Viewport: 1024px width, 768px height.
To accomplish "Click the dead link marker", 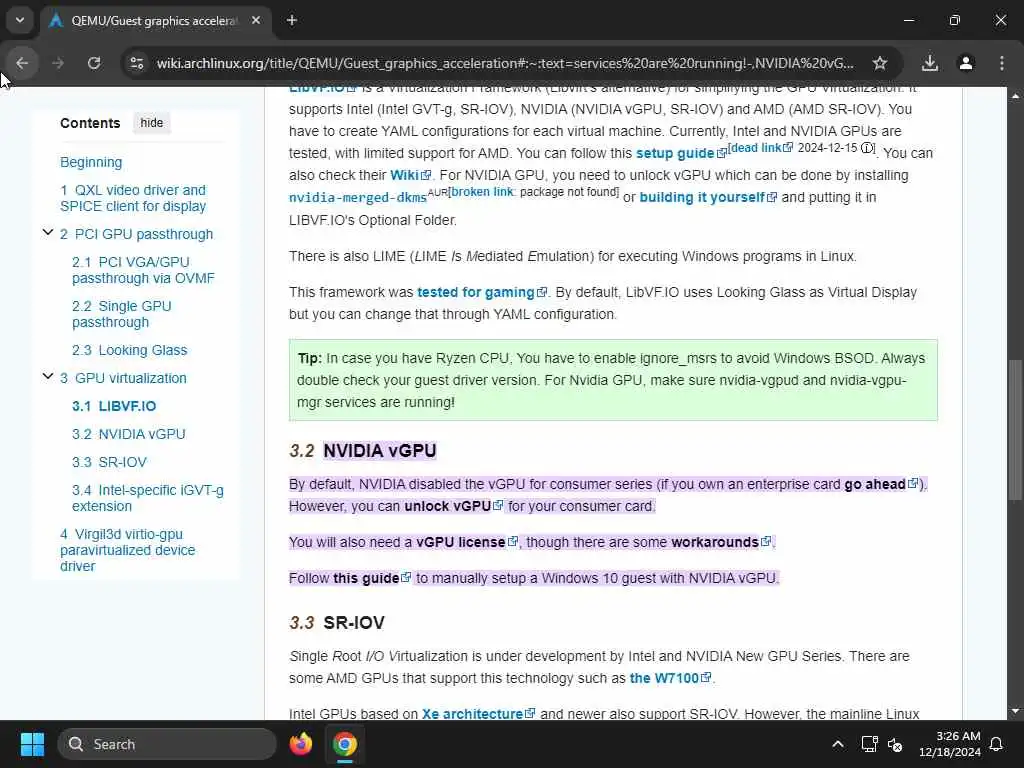I will coord(762,148).
